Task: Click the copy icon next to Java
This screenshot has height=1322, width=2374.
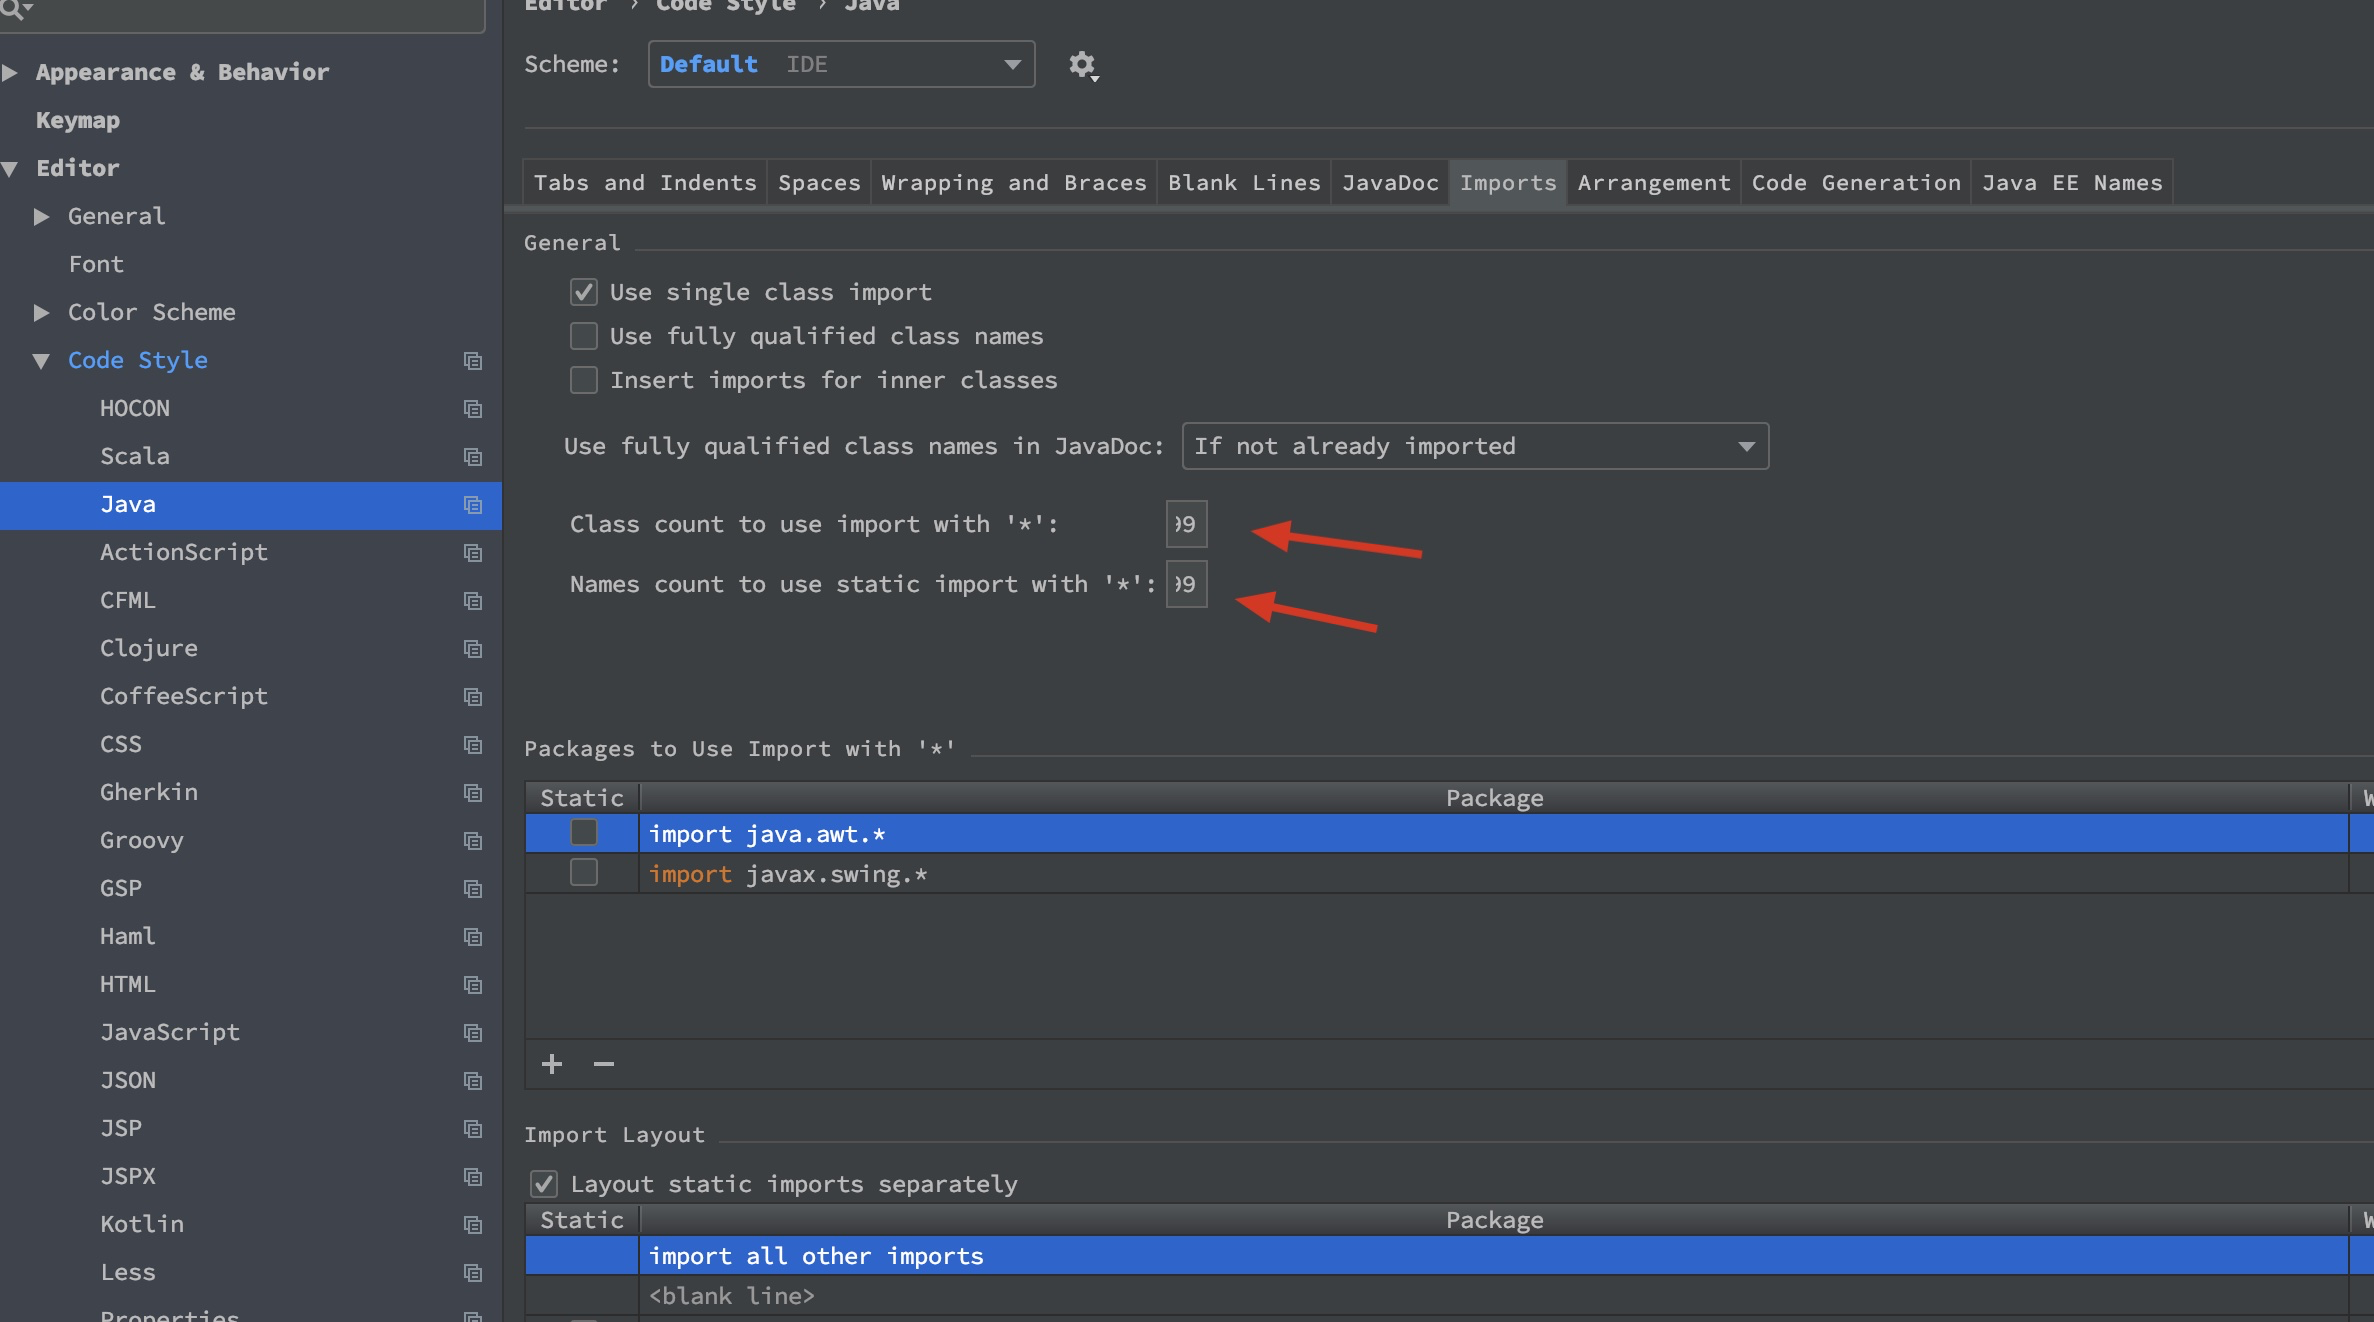Action: (x=473, y=505)
